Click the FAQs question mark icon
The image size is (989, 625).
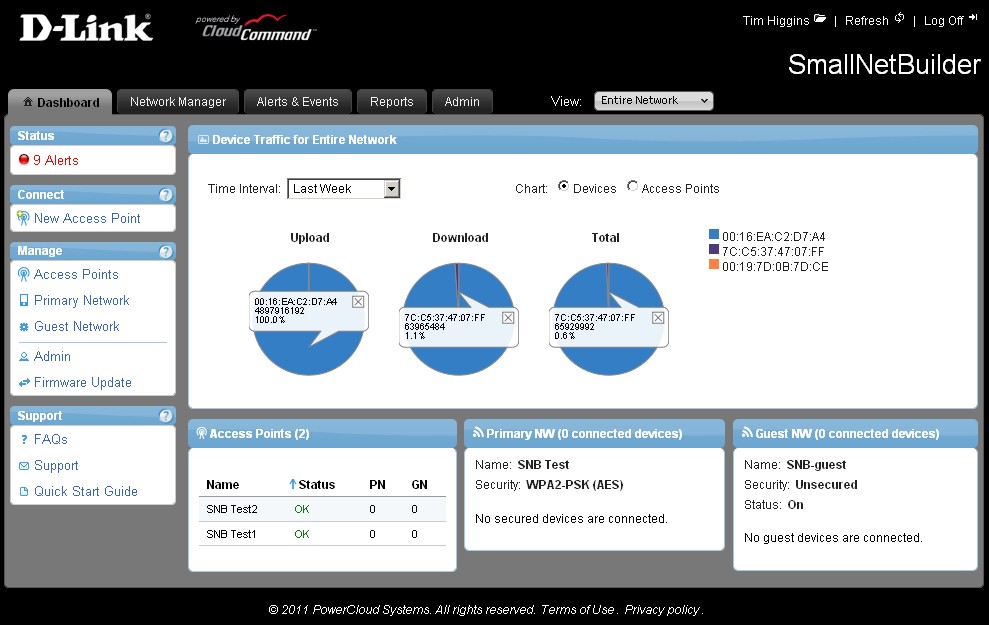24,440
